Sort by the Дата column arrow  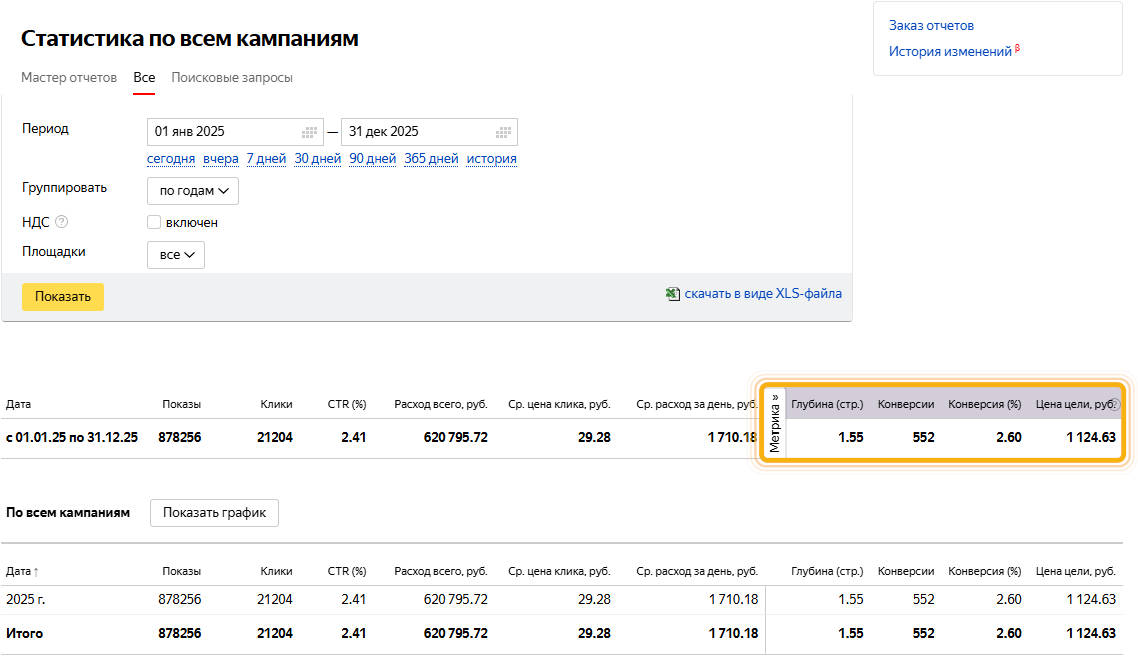click(36, 572)
